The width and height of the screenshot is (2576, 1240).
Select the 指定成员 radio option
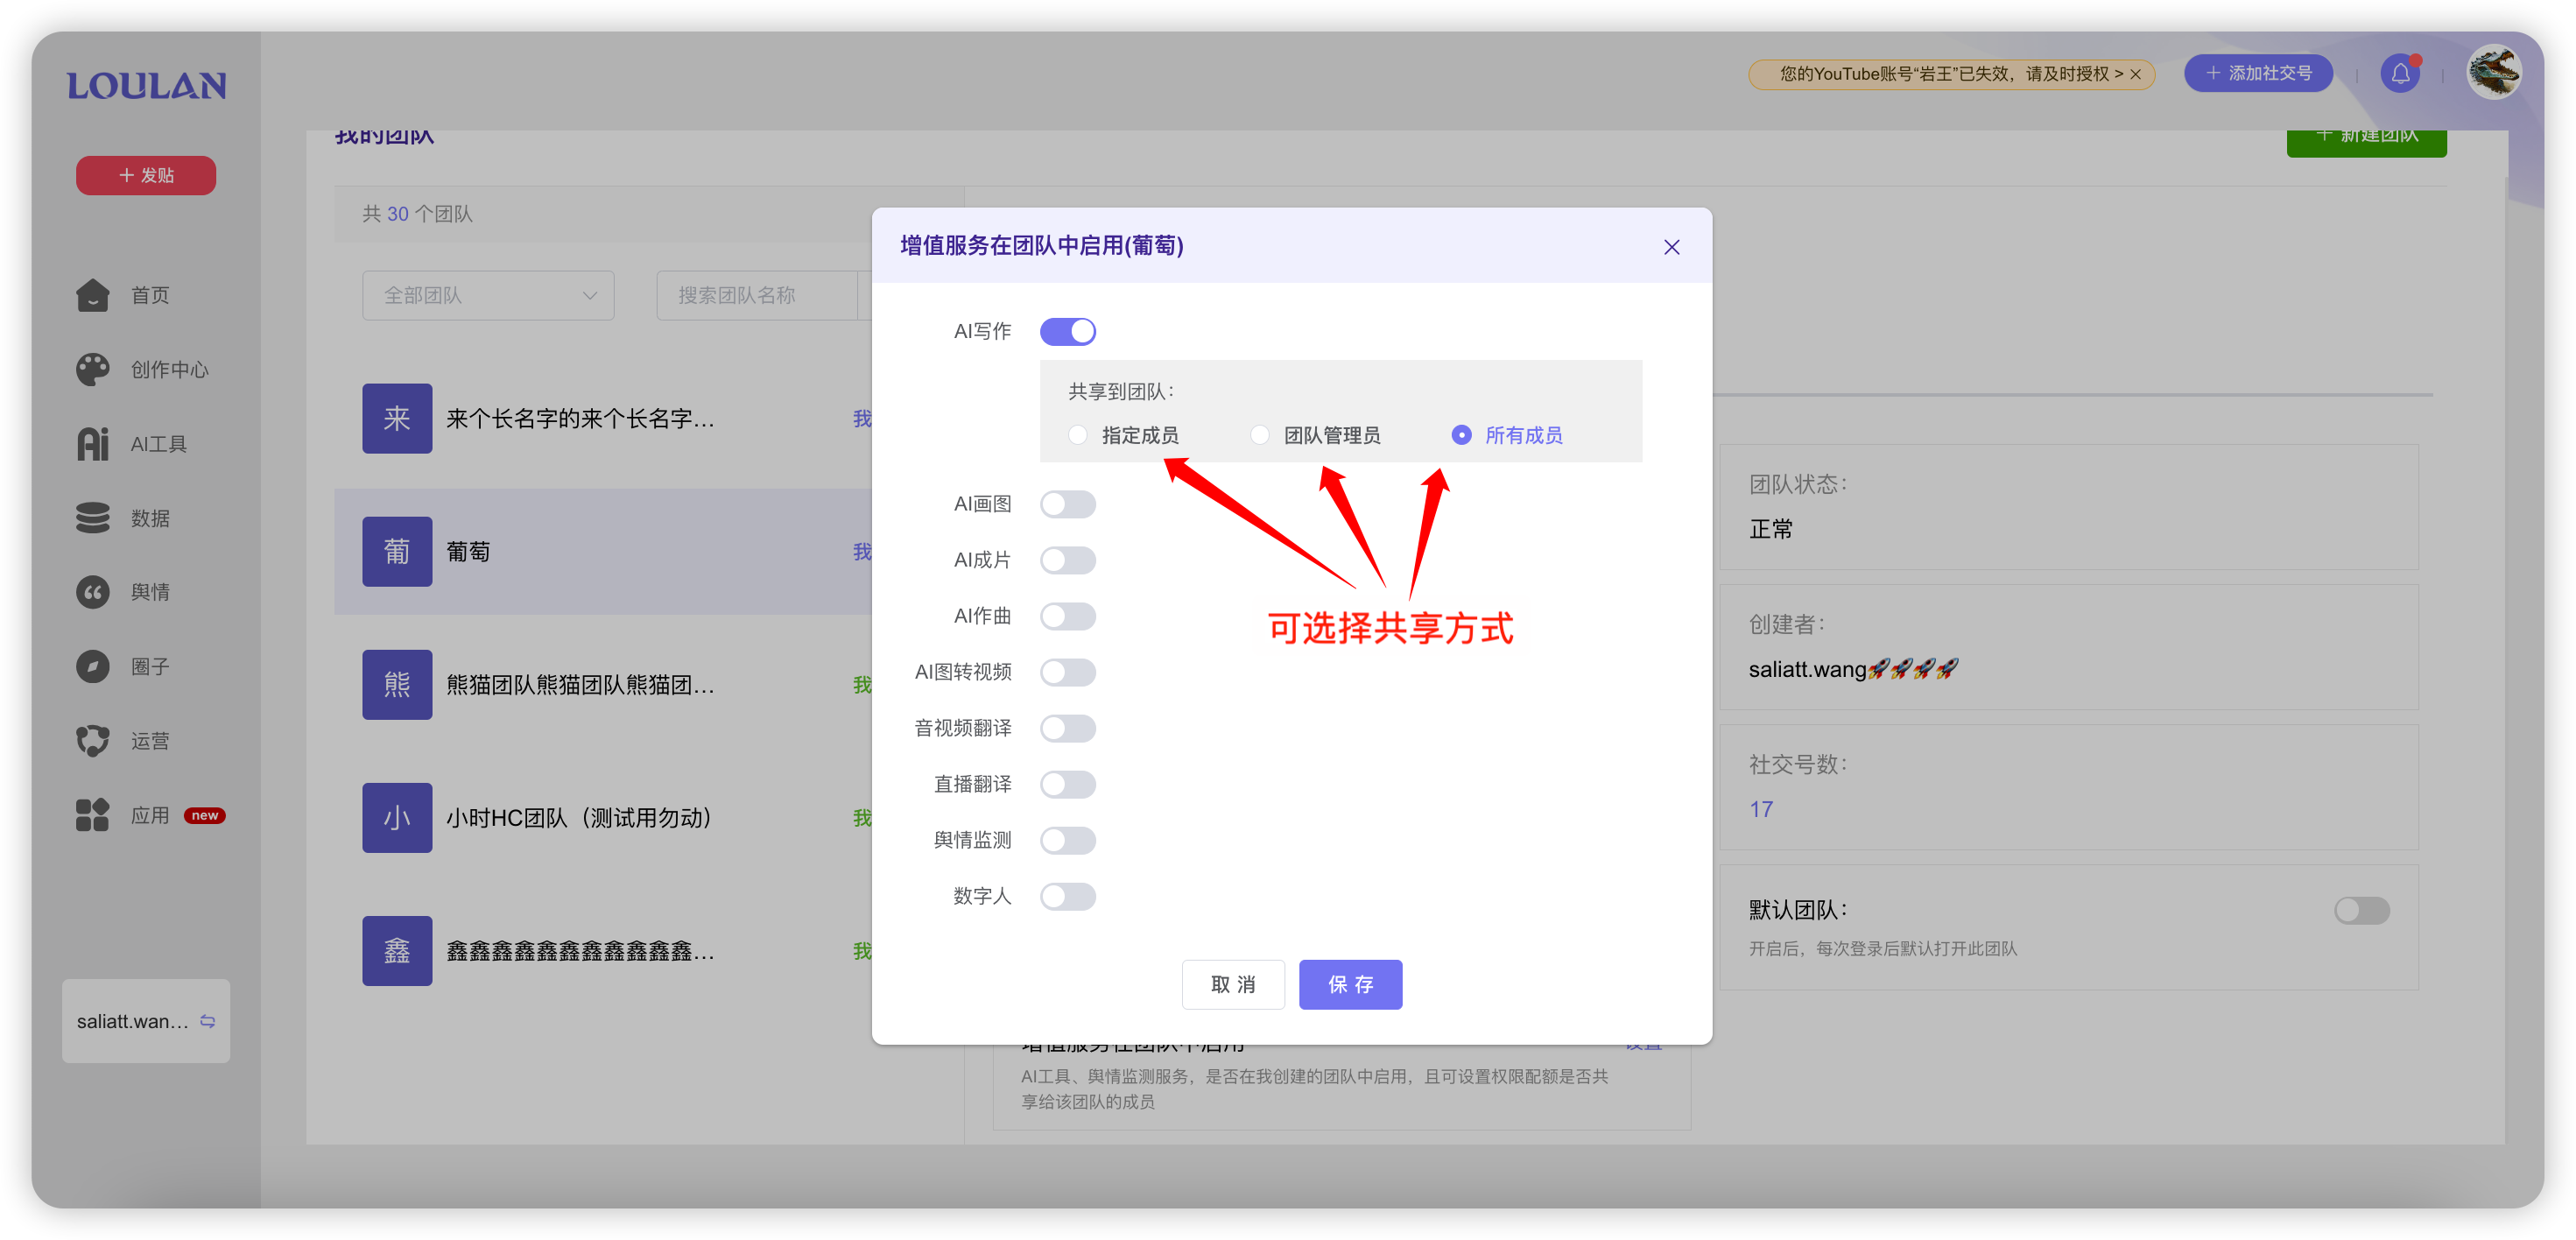click(x=1078, y=435)
